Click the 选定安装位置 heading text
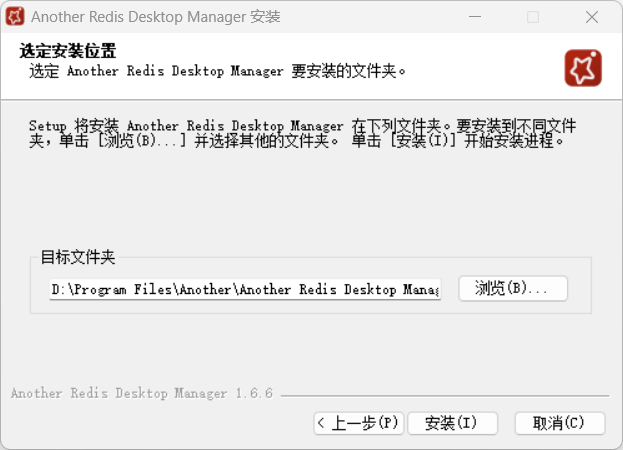 click(68, 51)
